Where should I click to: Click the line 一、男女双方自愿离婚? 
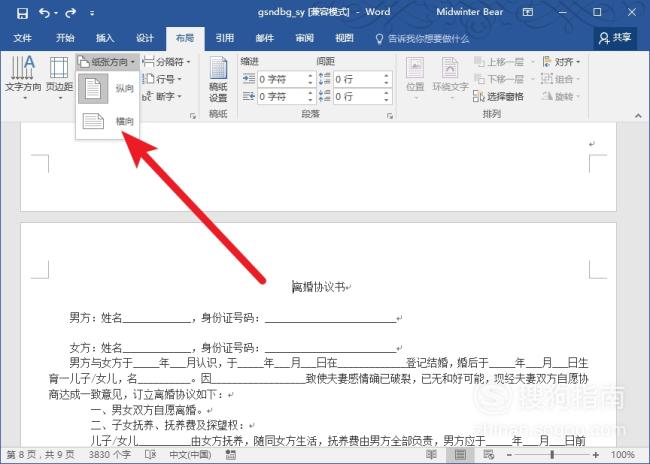pyautogui.click(x=148, y=410)
